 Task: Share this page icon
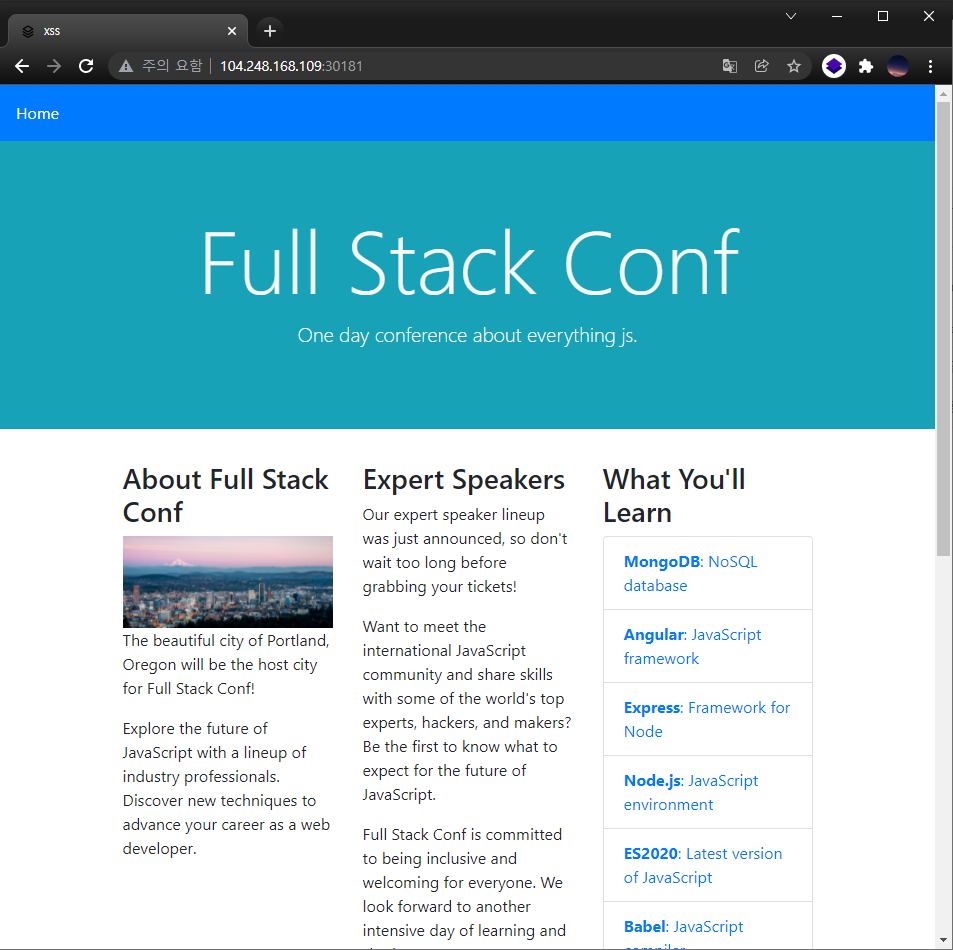pos(762,66)
